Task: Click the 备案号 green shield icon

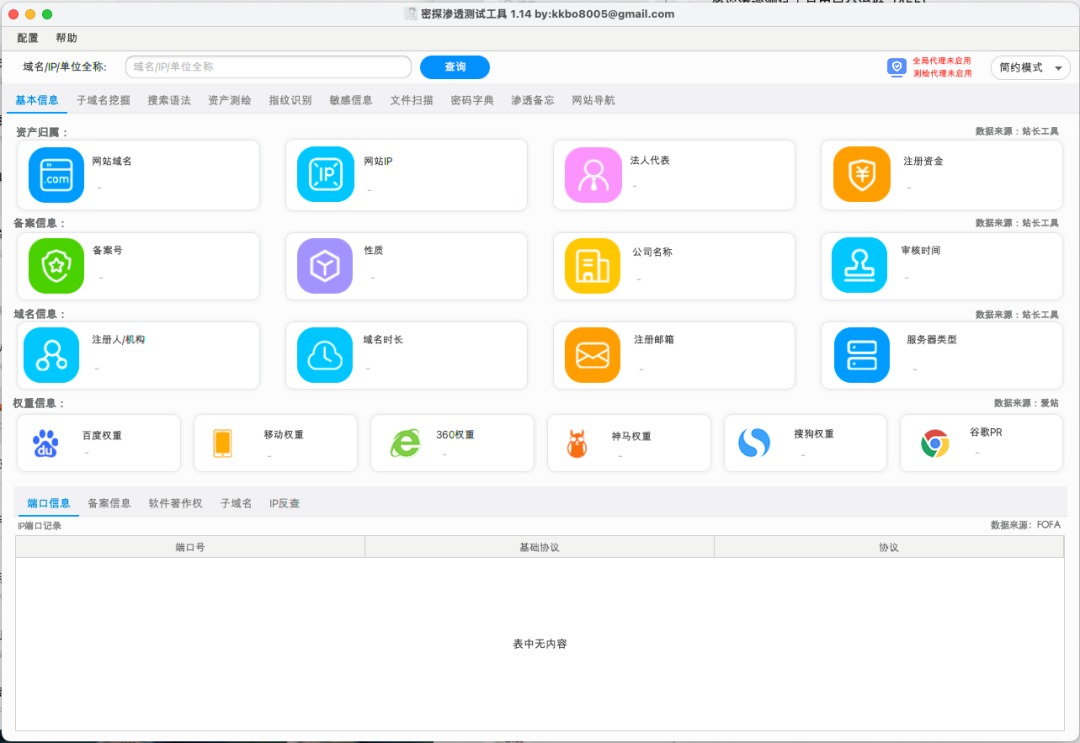Action: click(56, 266)
